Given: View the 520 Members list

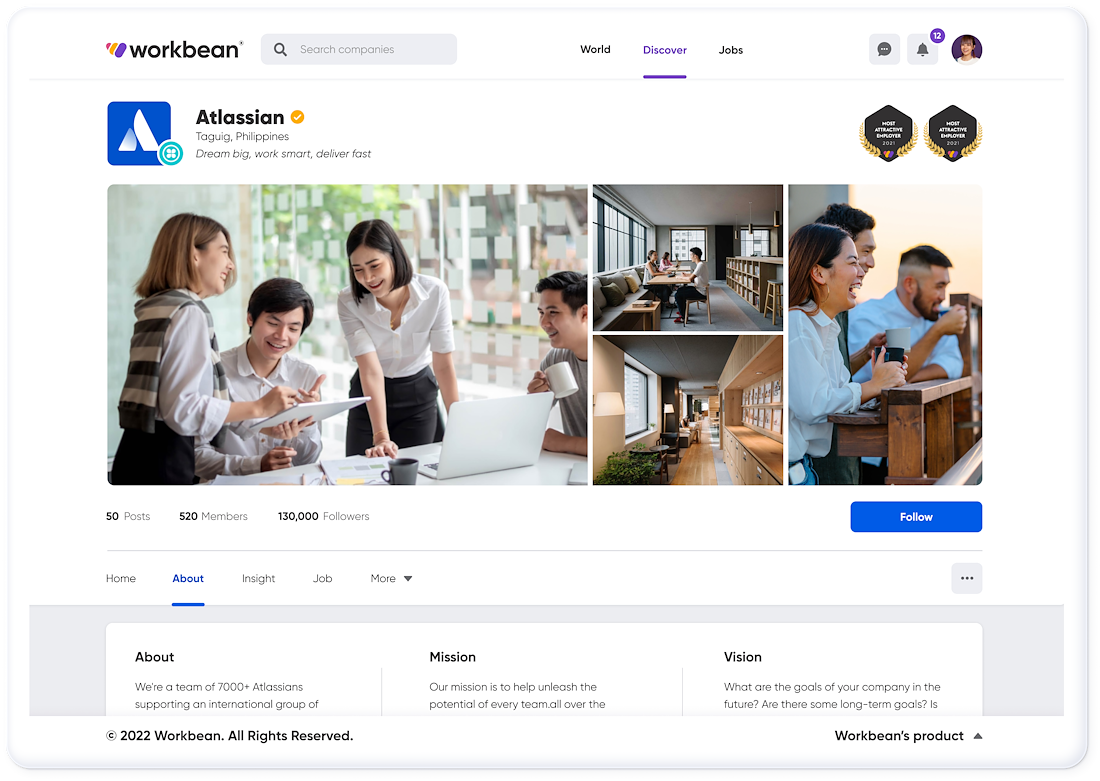Looking at the screenshot, I should coord(213,516).
